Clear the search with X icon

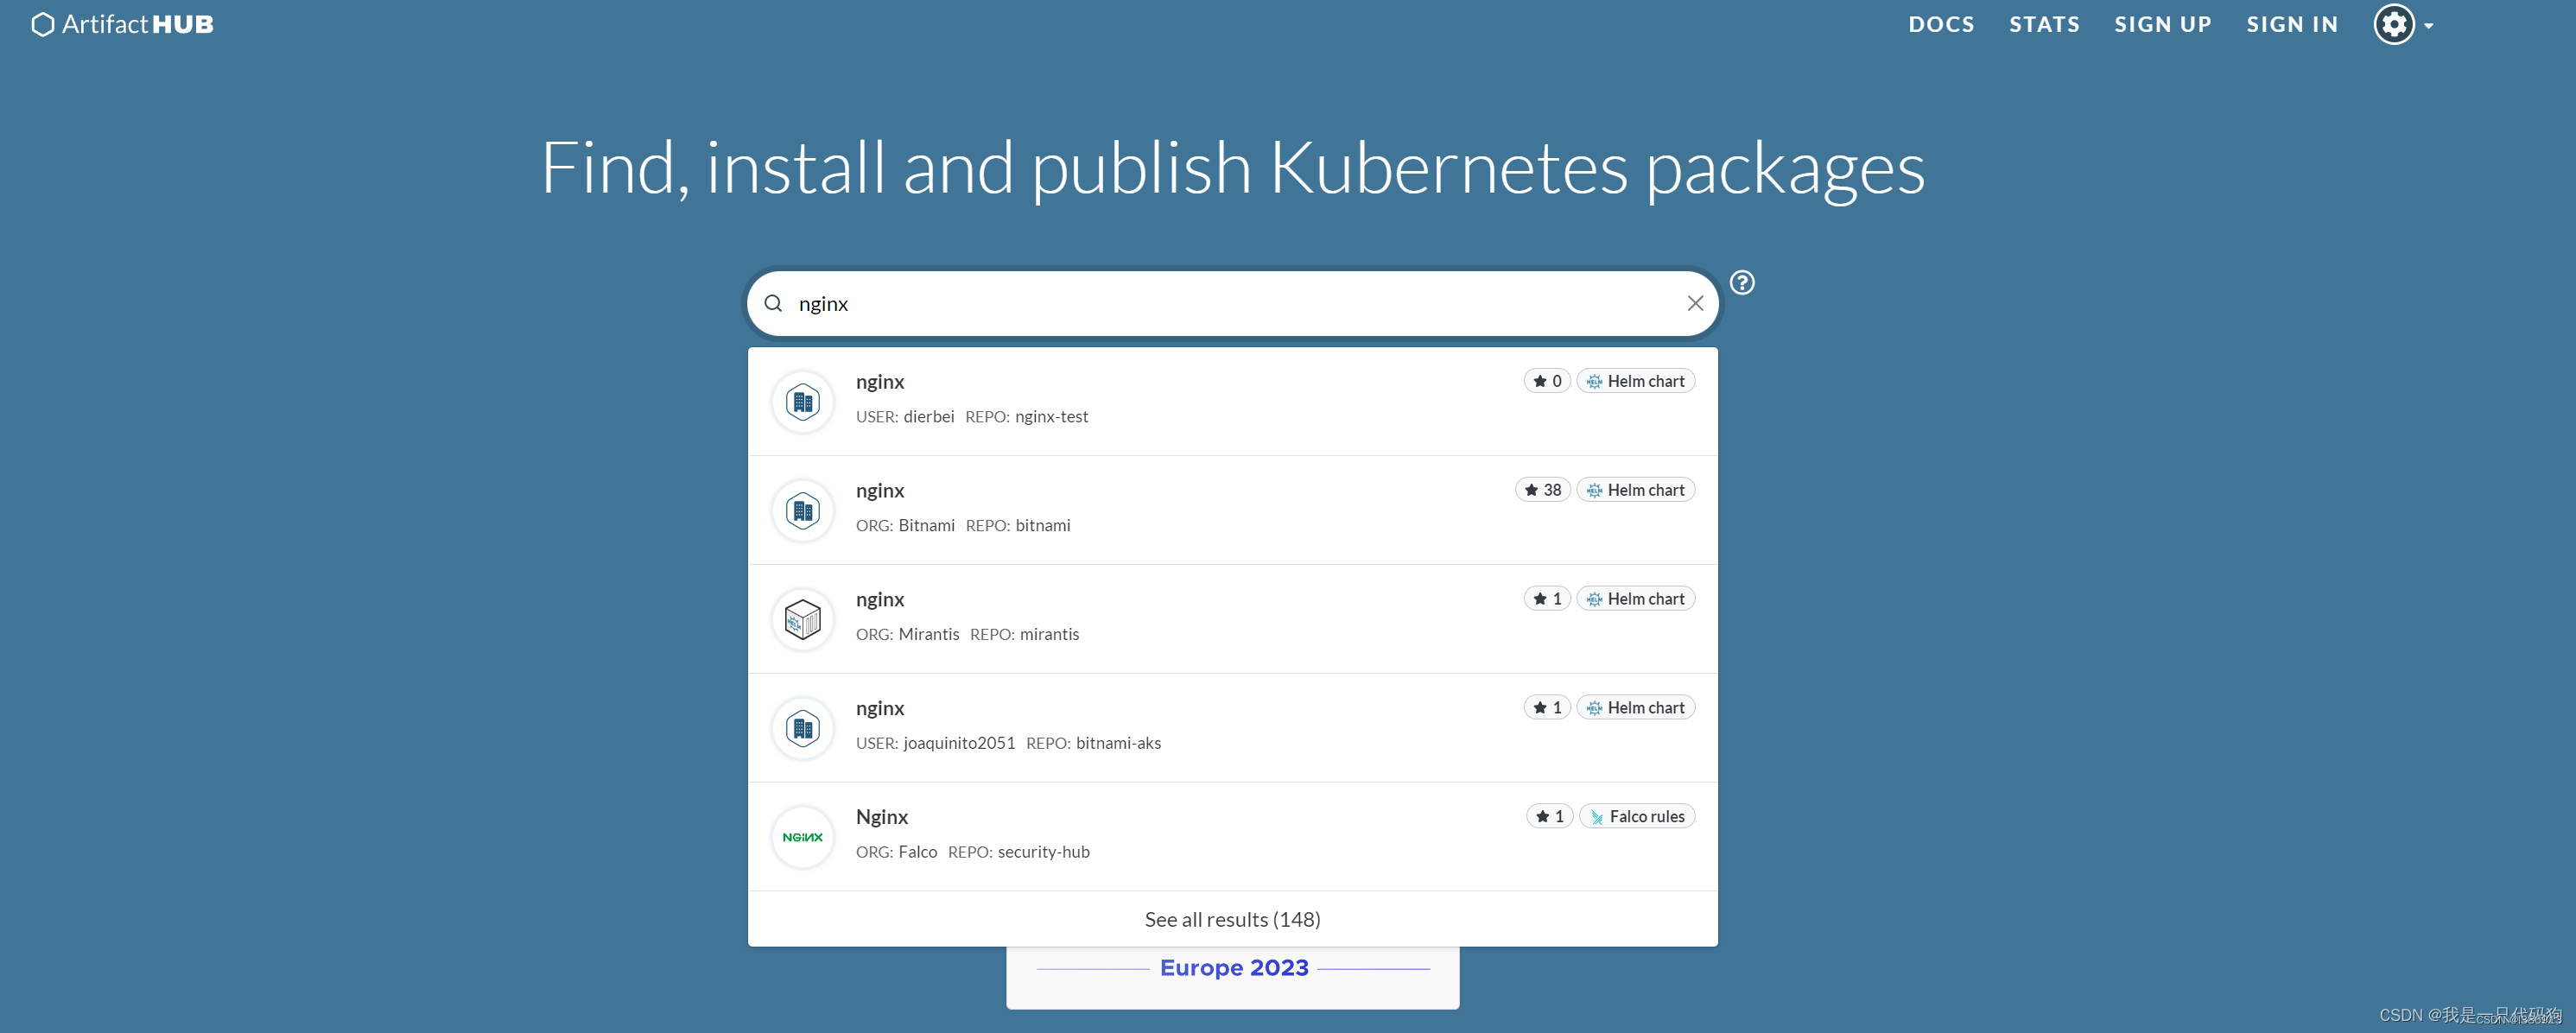coord(1695,303)
